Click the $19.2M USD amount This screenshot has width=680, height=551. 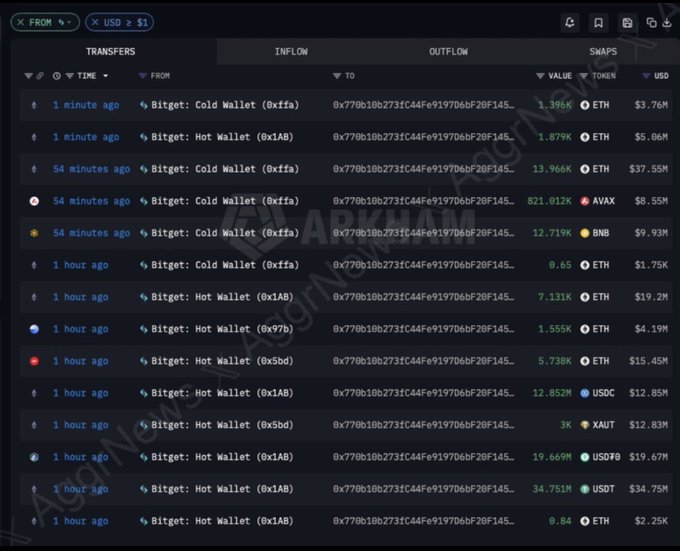tap(651, 297)
